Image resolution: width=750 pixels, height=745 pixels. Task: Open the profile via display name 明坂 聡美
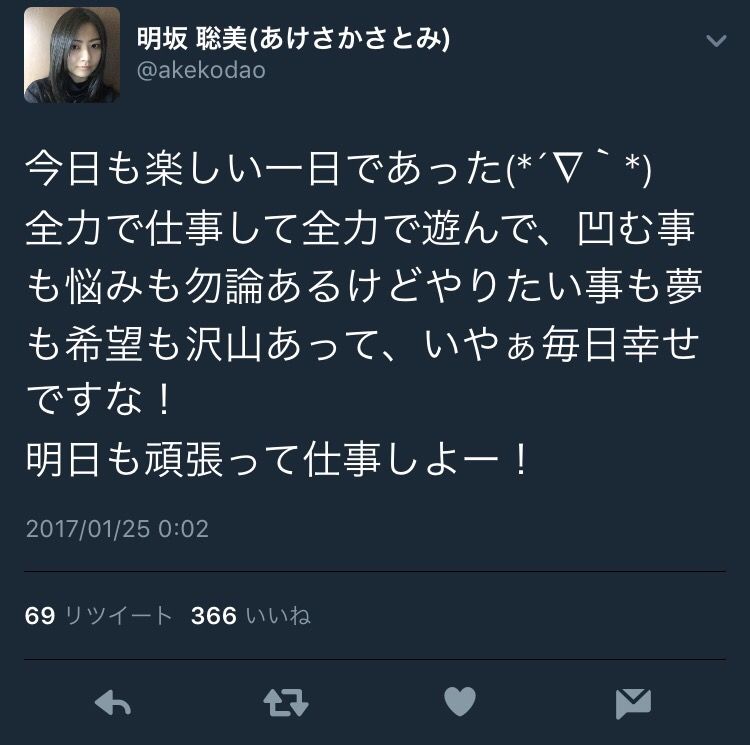tap(191, 39)
